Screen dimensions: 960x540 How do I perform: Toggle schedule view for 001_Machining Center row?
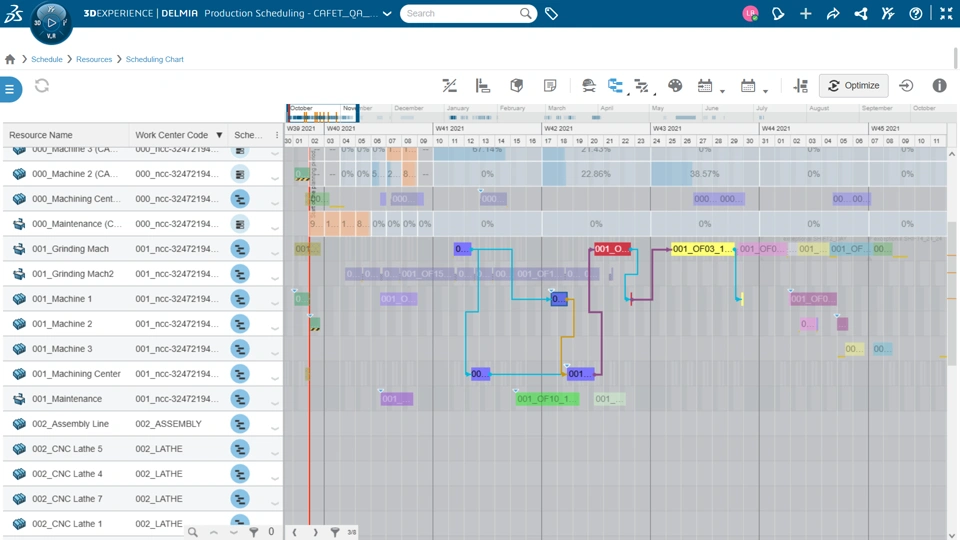pos(240,374)
